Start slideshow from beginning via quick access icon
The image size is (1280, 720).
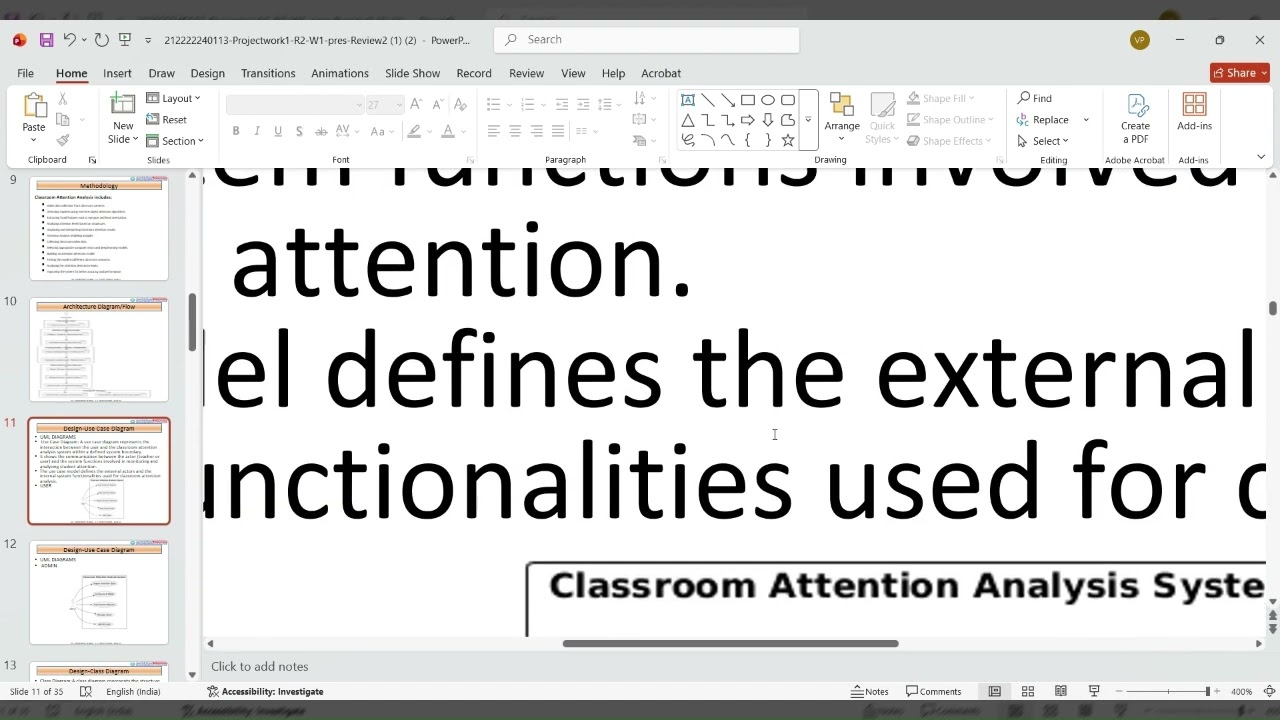tap(125, 40)
